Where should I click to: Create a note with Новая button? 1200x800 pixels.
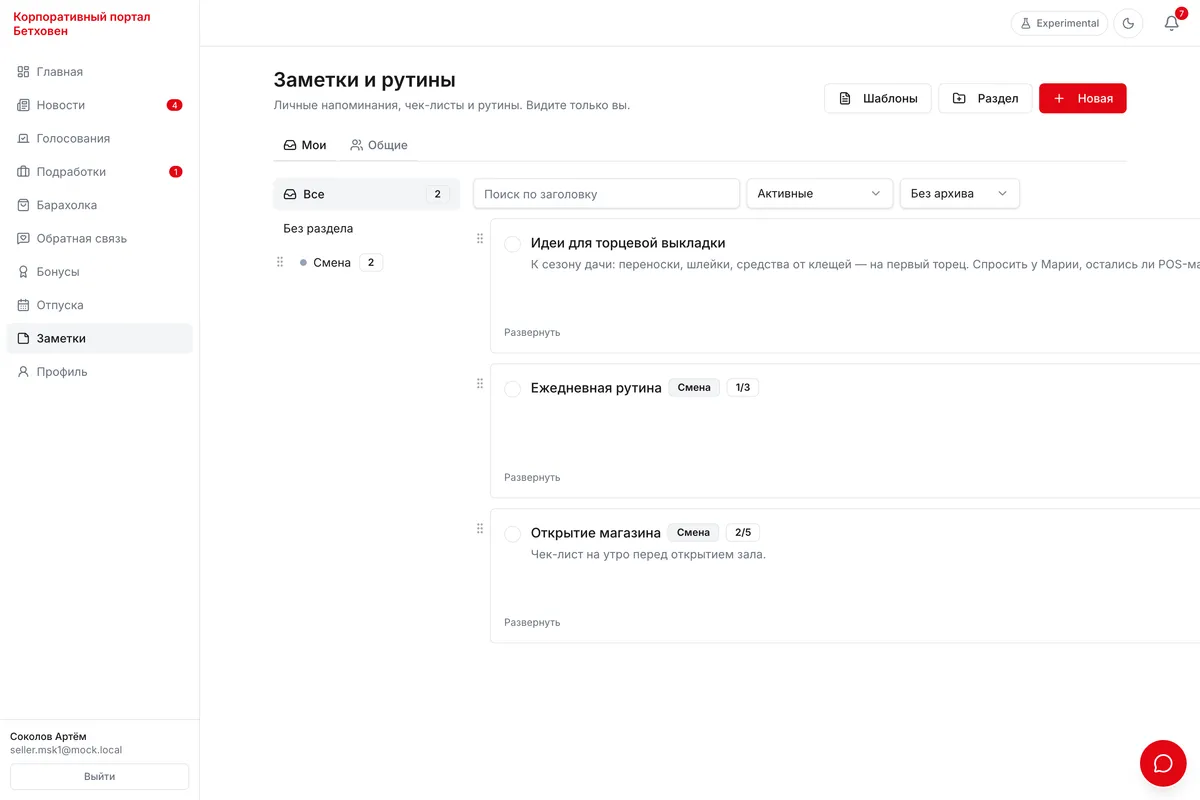pyautogui.click(x=1083, y=98)
